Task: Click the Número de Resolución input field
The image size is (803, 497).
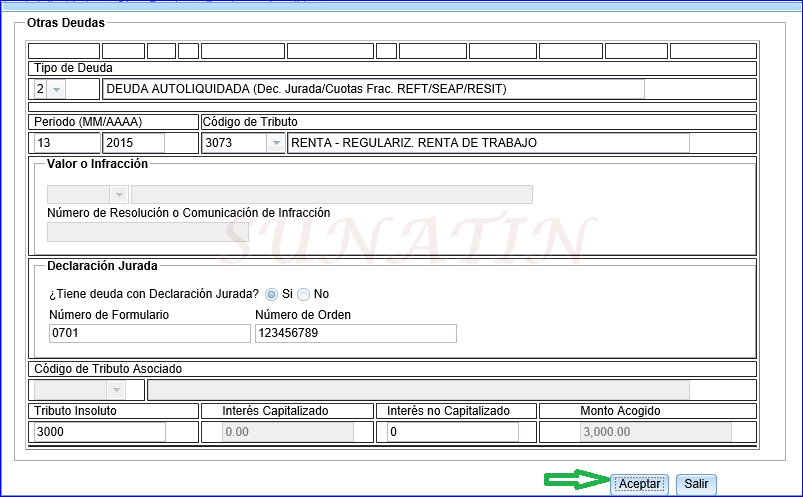Action: (x=133, y=232)
